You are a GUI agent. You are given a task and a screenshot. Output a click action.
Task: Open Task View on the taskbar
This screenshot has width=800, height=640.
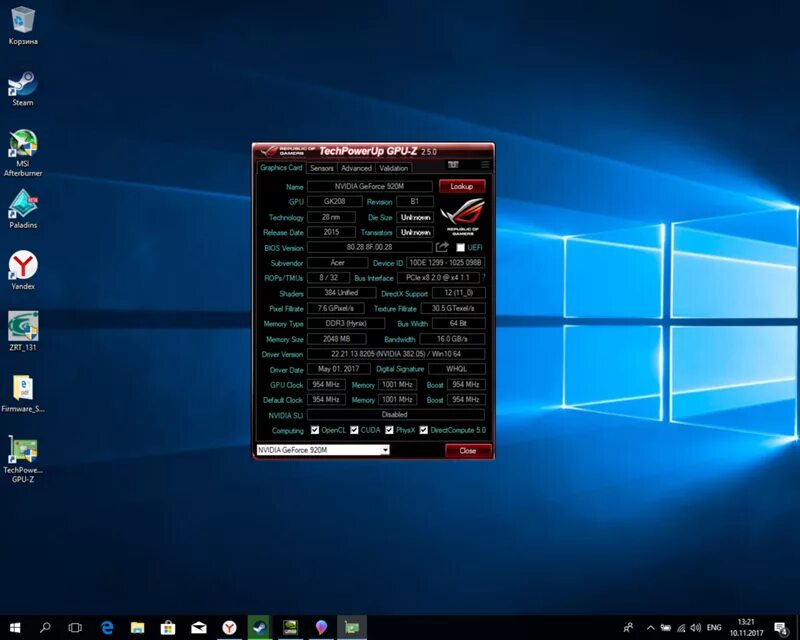coord(76,627)
